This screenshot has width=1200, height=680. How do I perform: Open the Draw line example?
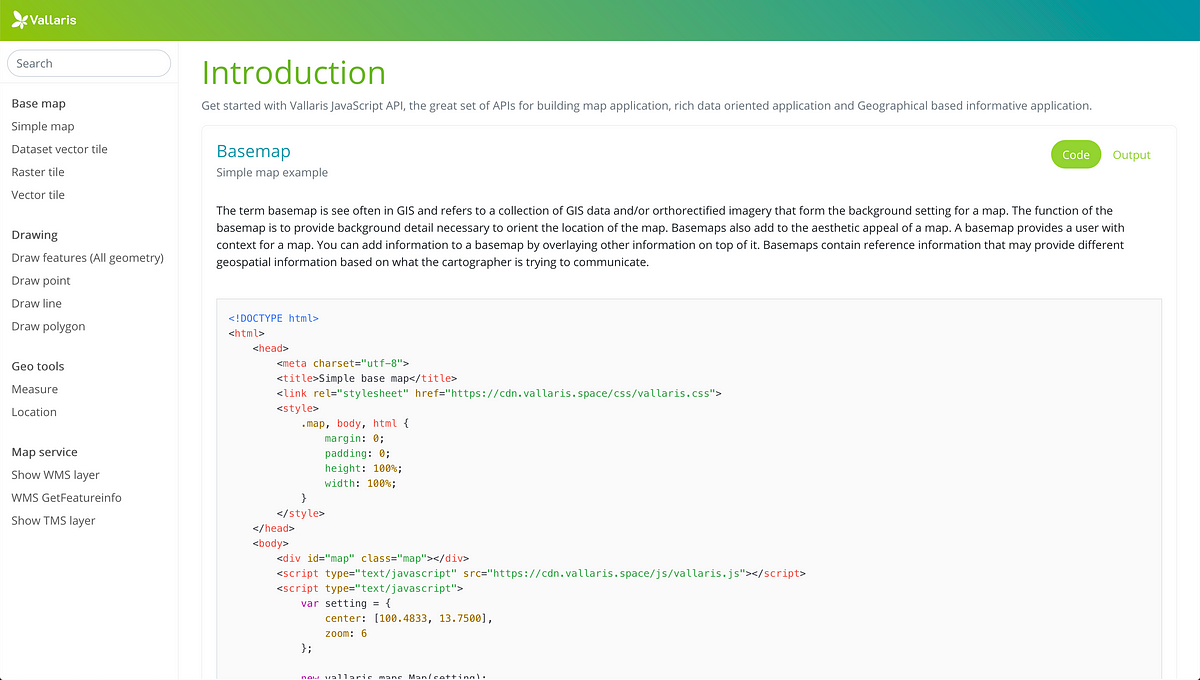[37, 303]
